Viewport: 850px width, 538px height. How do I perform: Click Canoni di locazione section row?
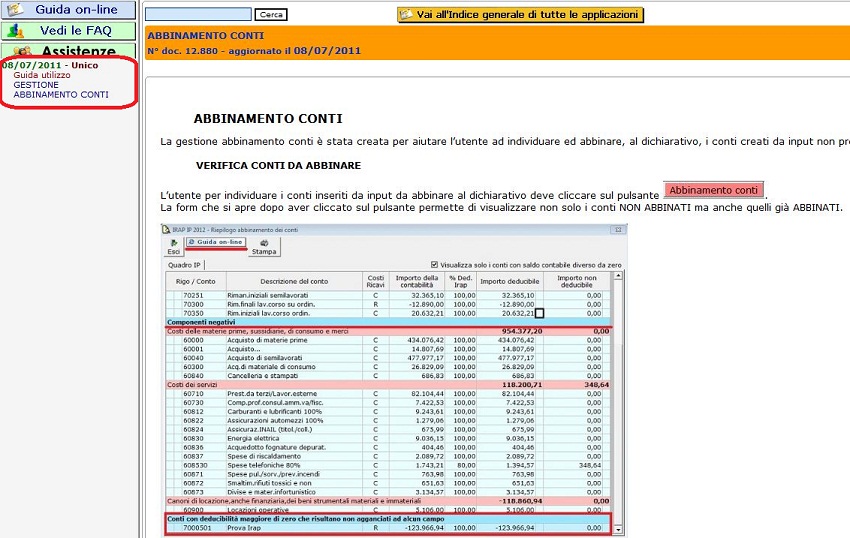(x=388, y=501)
